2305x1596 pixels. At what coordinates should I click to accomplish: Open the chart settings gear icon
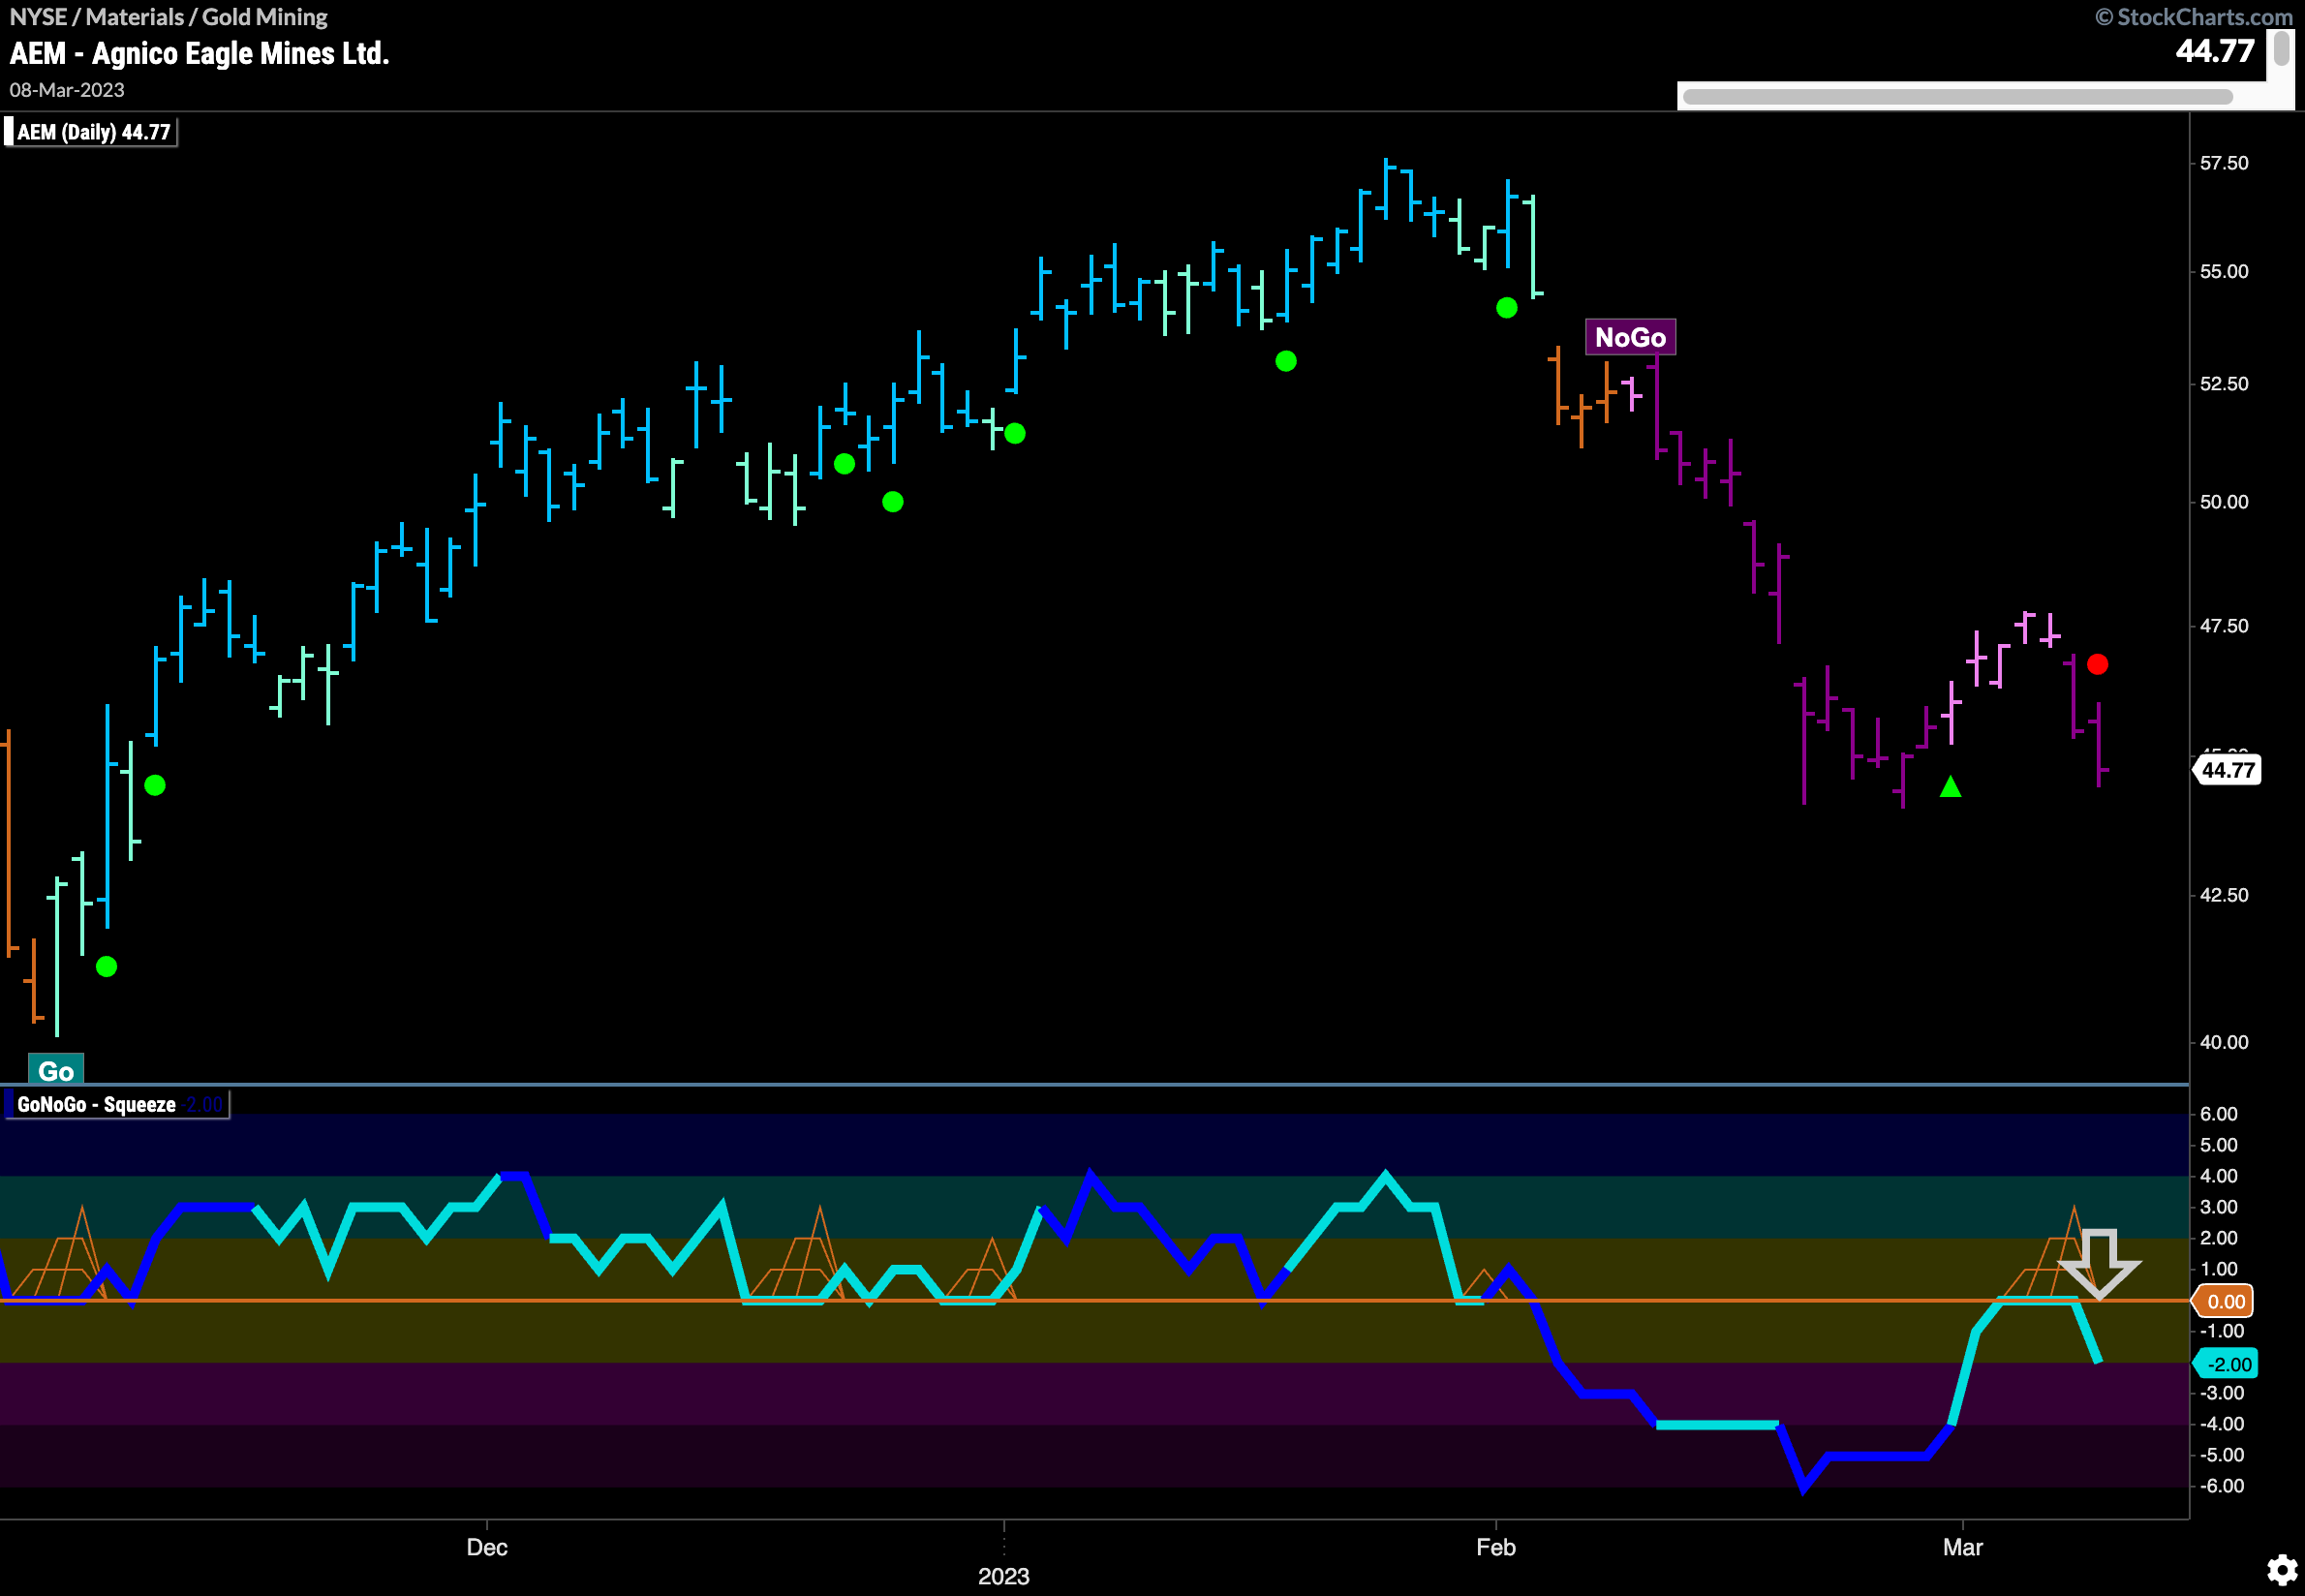(2281, 1569)
